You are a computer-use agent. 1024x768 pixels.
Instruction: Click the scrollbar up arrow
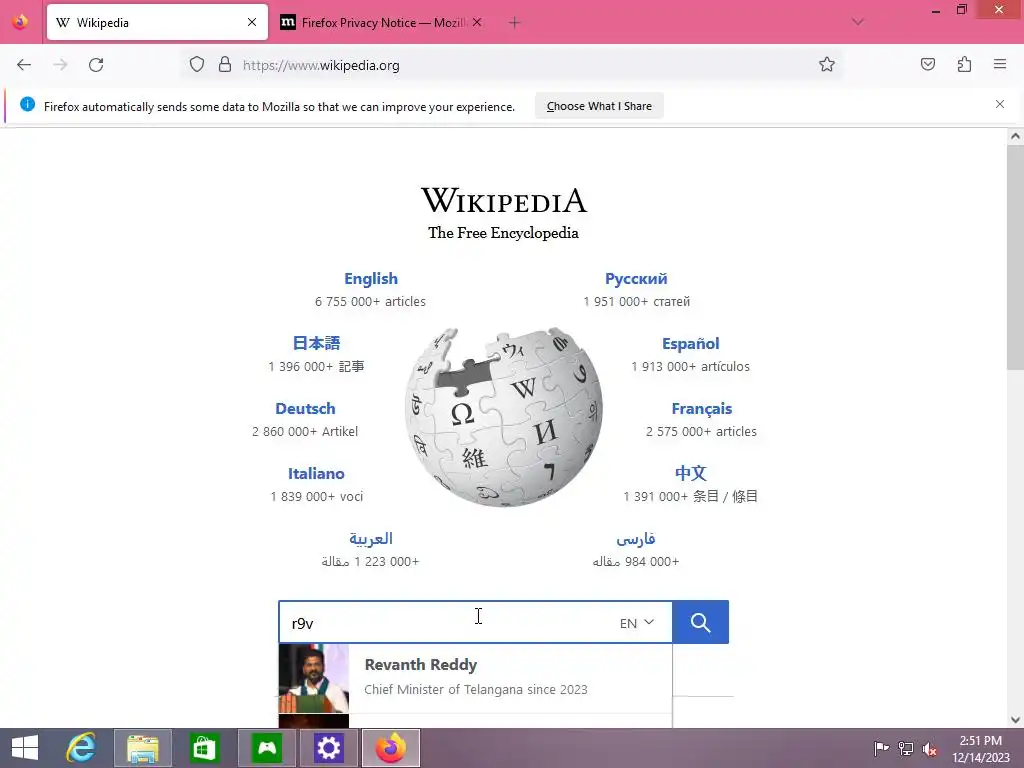tap(1015, 136)
